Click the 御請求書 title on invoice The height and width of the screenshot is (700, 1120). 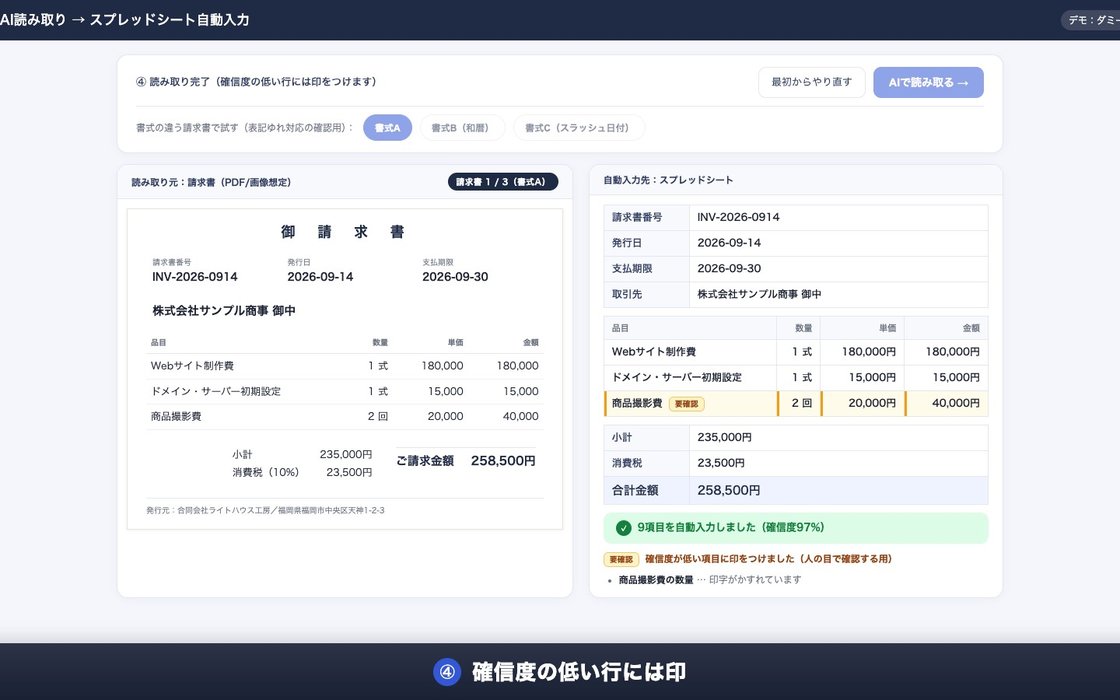(343, 232)
